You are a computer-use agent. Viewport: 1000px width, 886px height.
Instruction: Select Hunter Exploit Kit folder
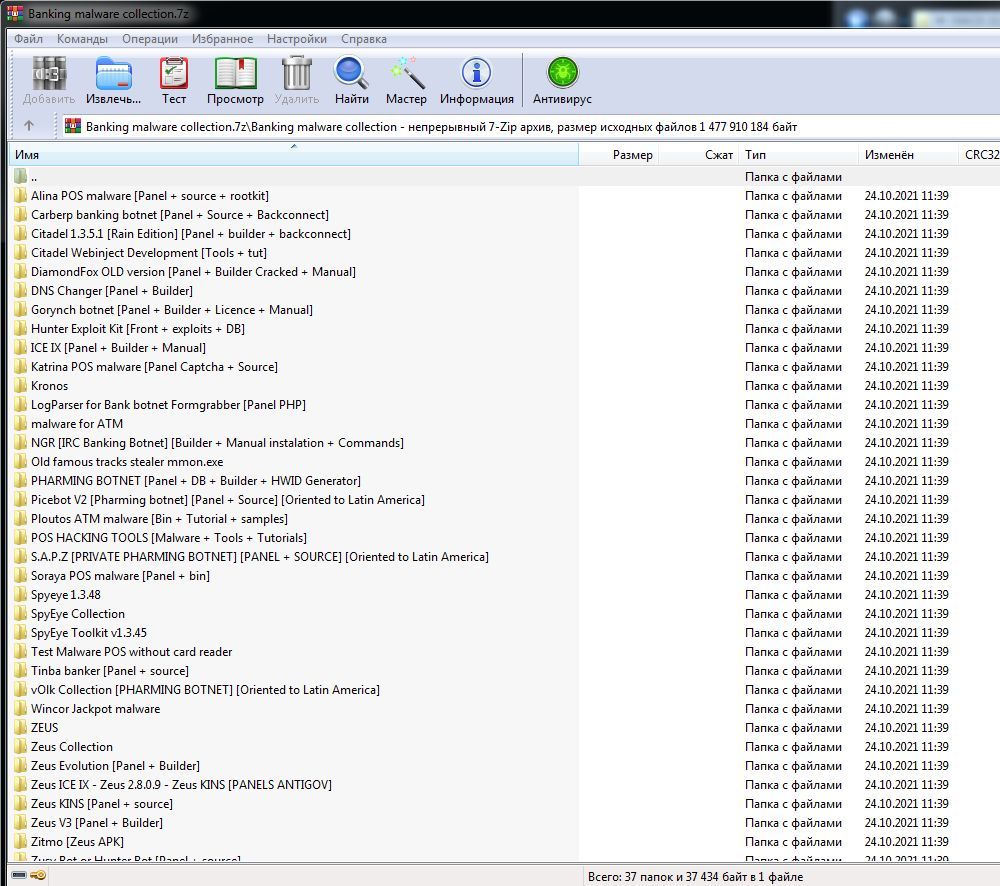137,329
